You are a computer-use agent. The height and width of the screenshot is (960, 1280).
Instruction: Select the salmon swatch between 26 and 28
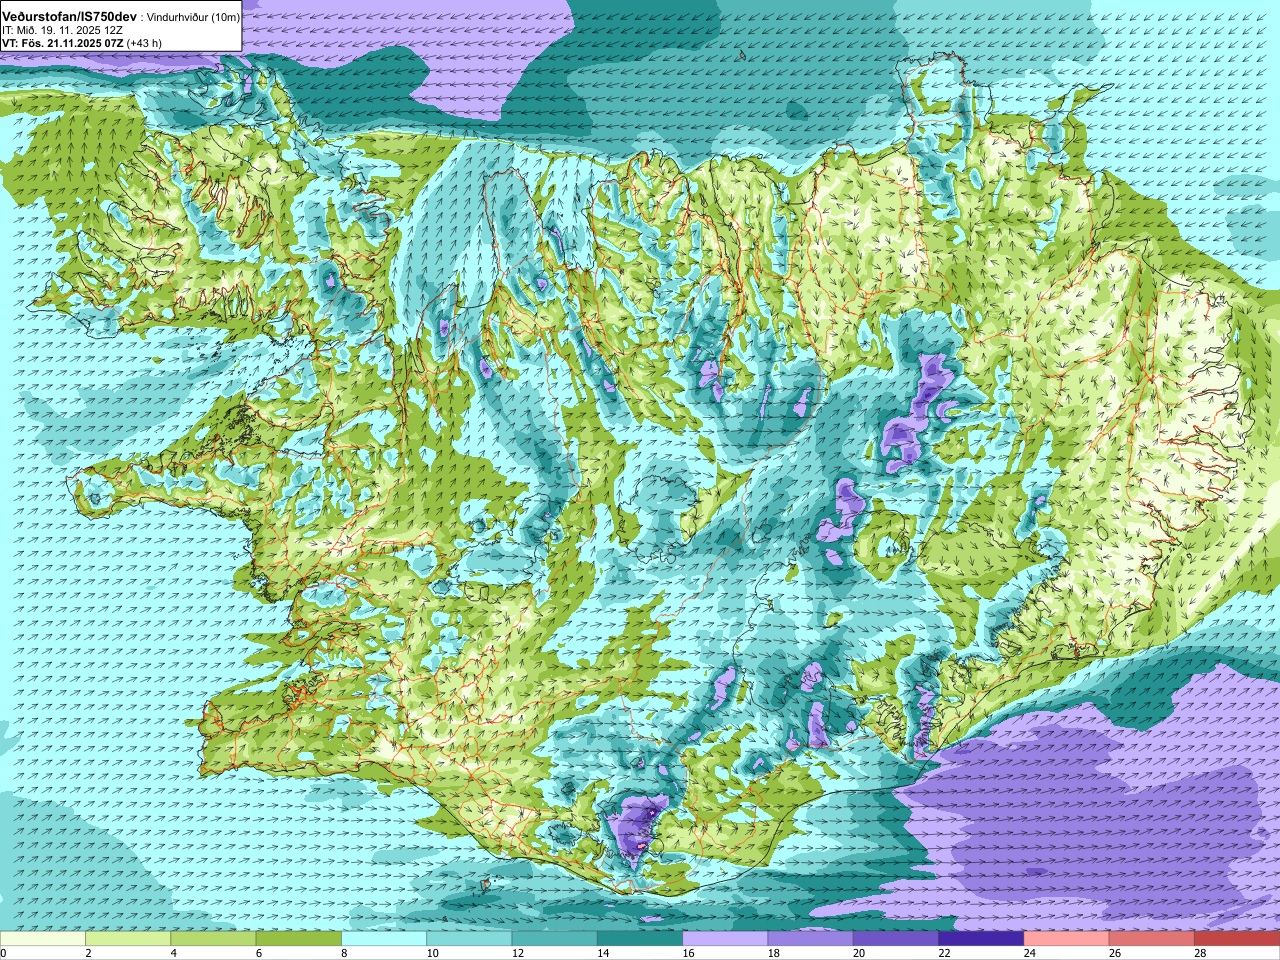pos(1152,939)
